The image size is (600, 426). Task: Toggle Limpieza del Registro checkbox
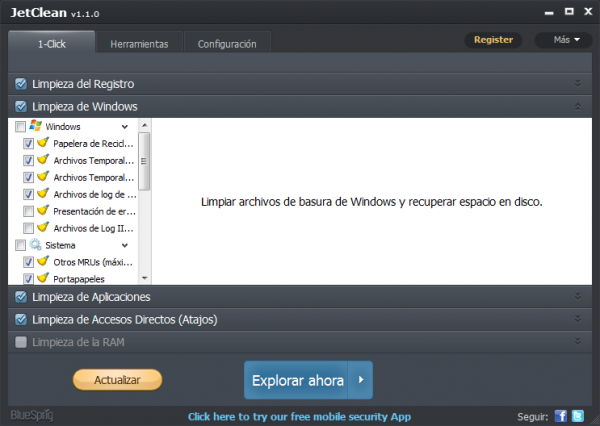(21, 84)
